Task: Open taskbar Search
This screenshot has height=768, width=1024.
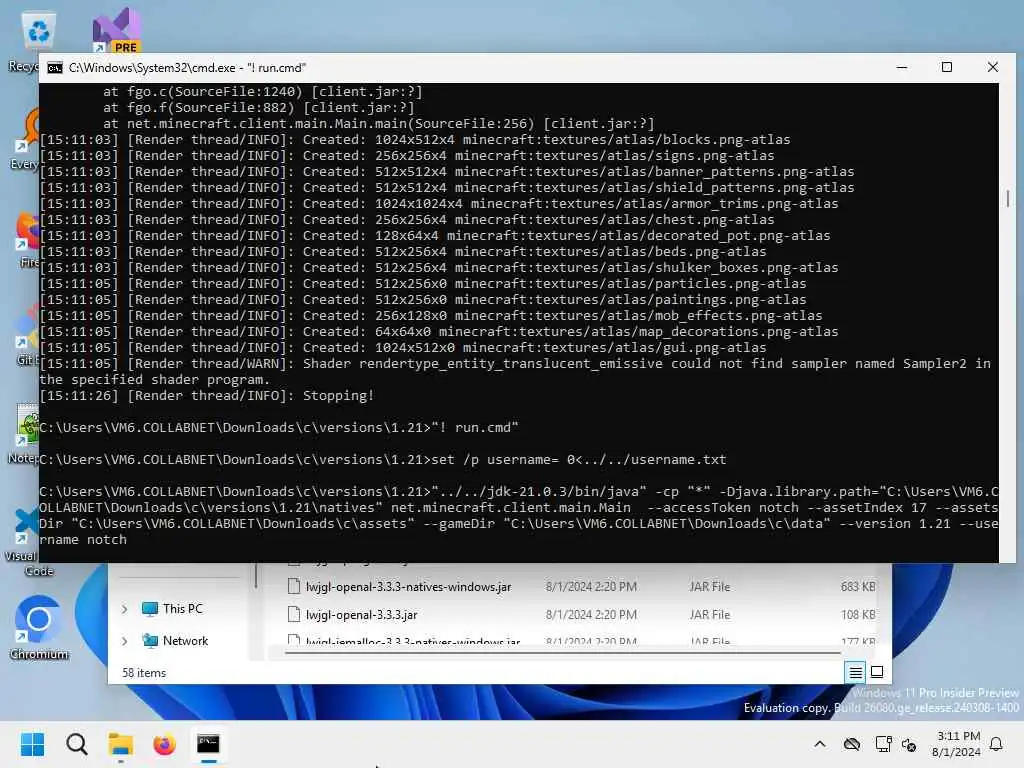Action: (x=76, y=744)
